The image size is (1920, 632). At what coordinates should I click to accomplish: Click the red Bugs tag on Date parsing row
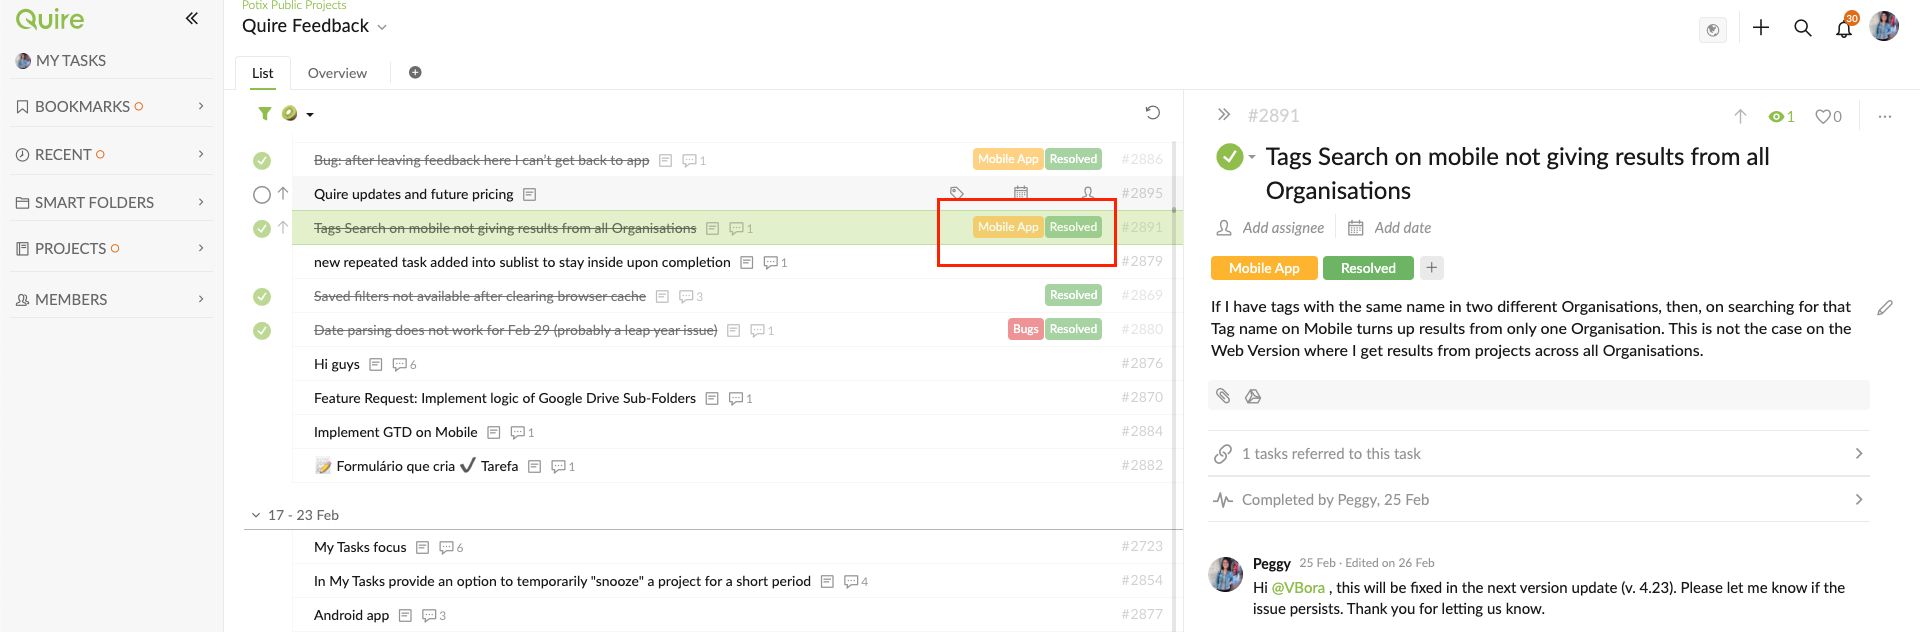(1026, 329)
